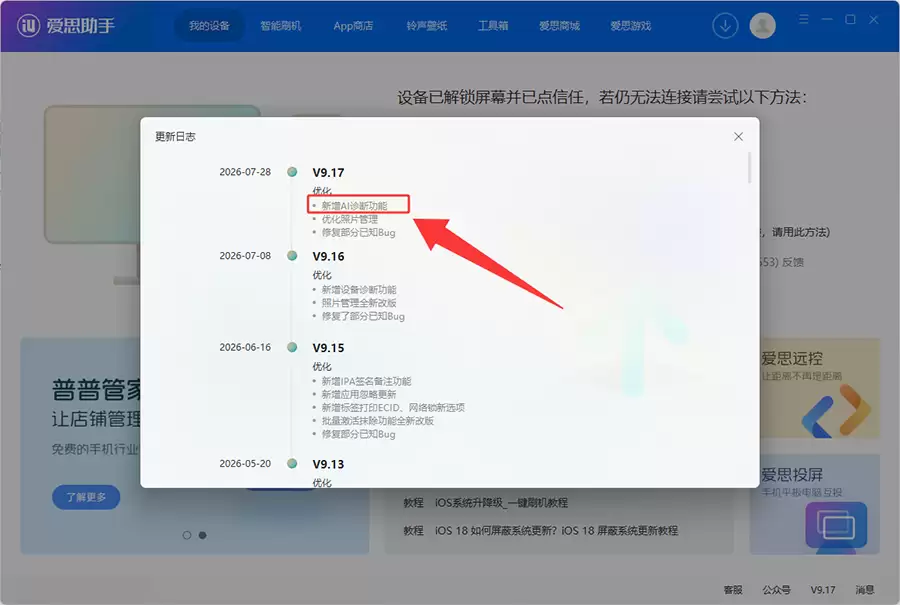This screenshot has width=900, height=605.
Task: Click the 2026-07-08 timeline dot
Action: (292, 255)
